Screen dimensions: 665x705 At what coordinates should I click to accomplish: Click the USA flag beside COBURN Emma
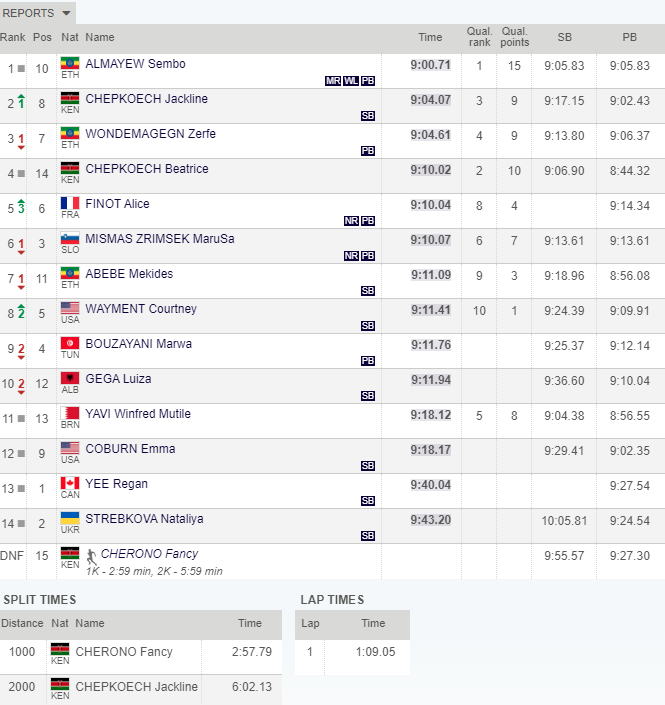click(70, 448)
